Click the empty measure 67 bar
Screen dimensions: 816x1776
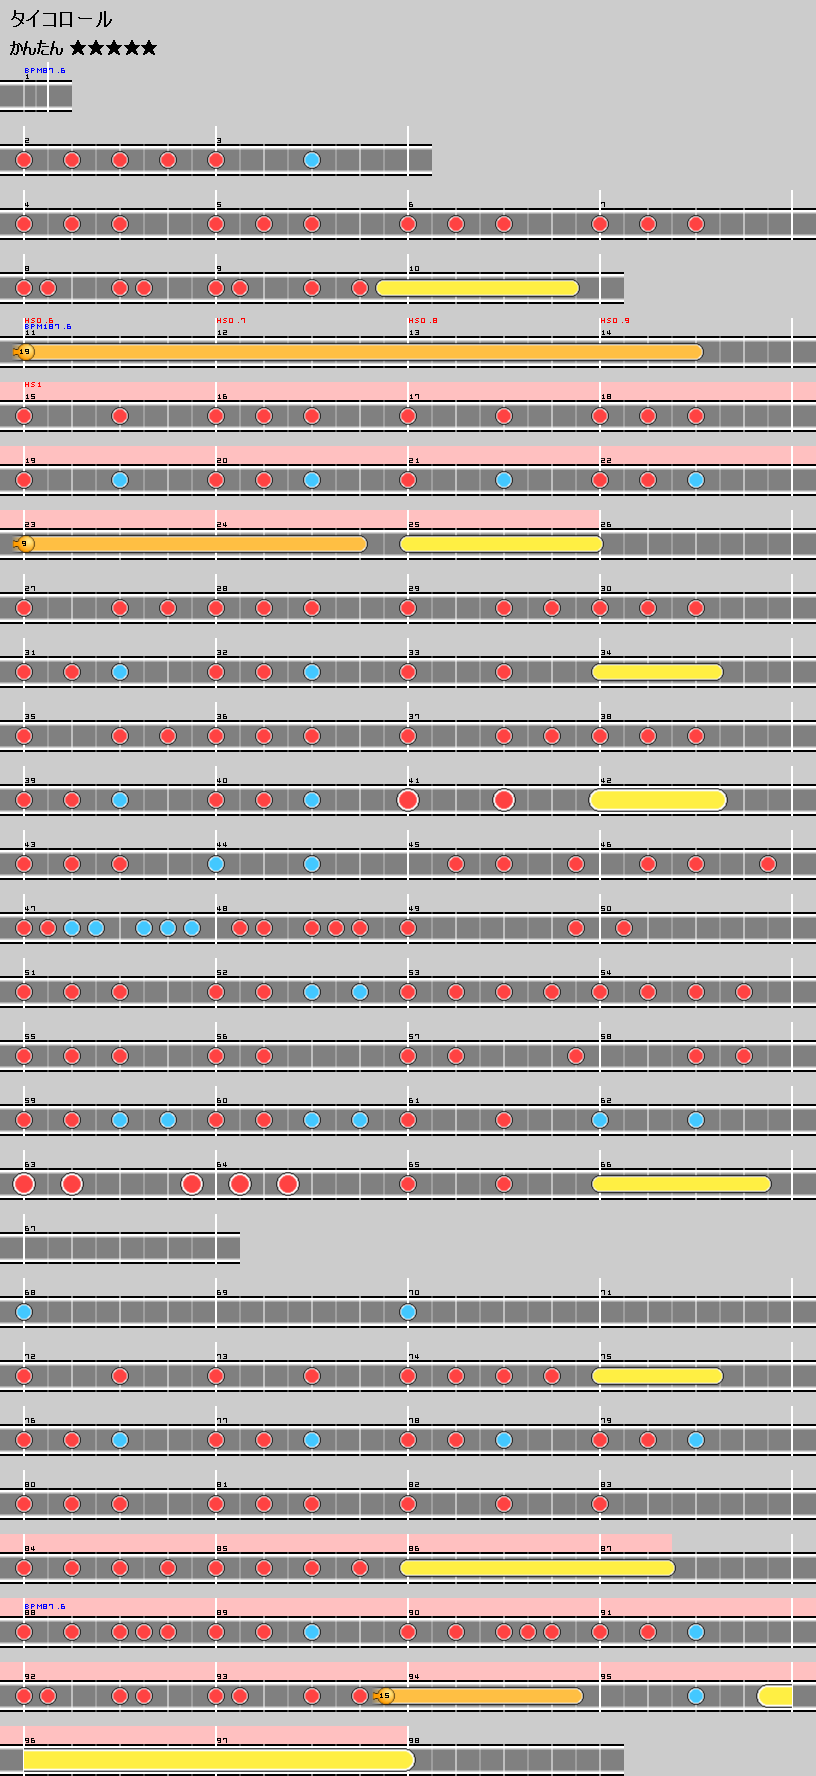point(120,1248)
